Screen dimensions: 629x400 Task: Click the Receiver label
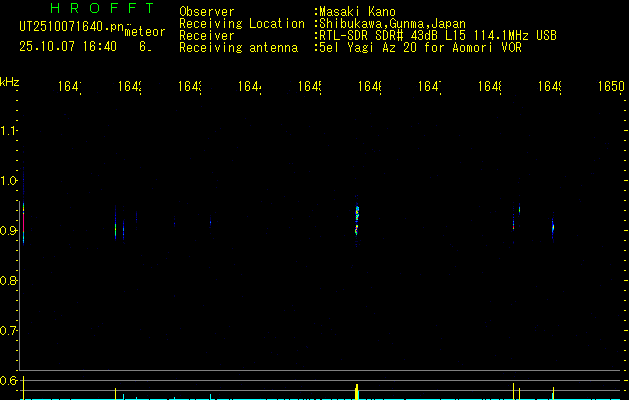[207, 36]
